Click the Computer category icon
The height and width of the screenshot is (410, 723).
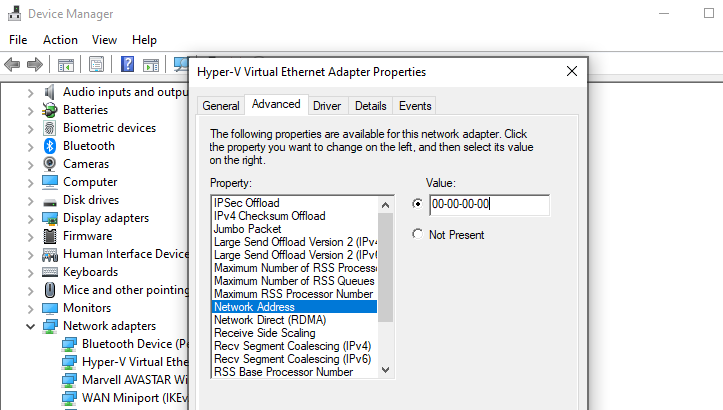coord(50,182)
